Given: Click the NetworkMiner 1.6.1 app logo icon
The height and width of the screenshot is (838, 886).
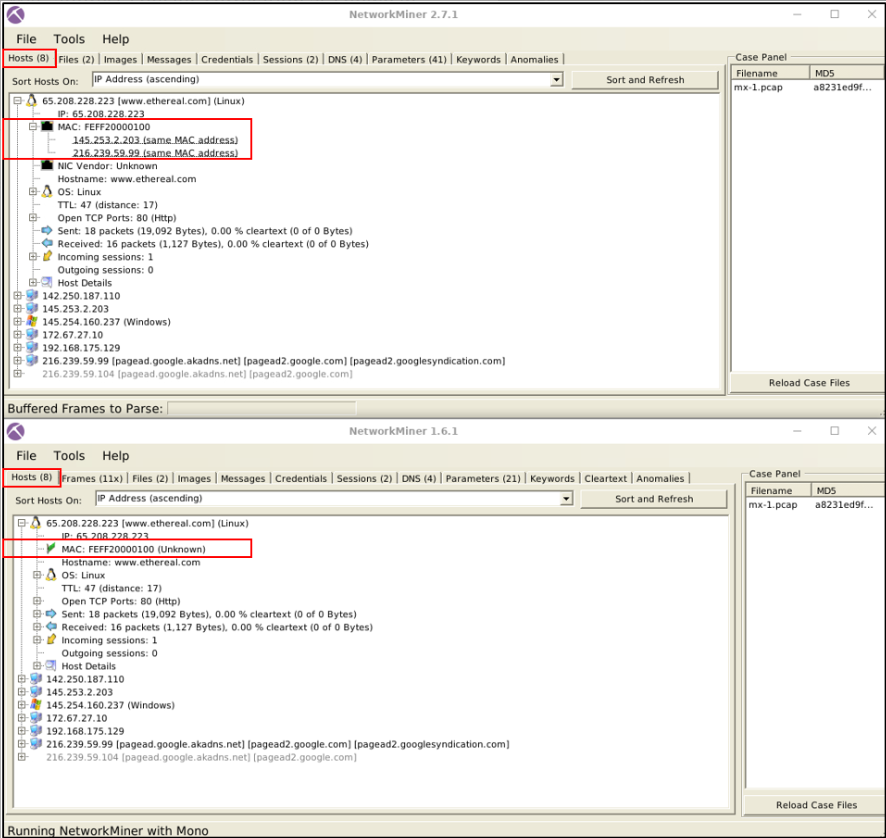Looking at the screenshot, I should pos(16,432).
